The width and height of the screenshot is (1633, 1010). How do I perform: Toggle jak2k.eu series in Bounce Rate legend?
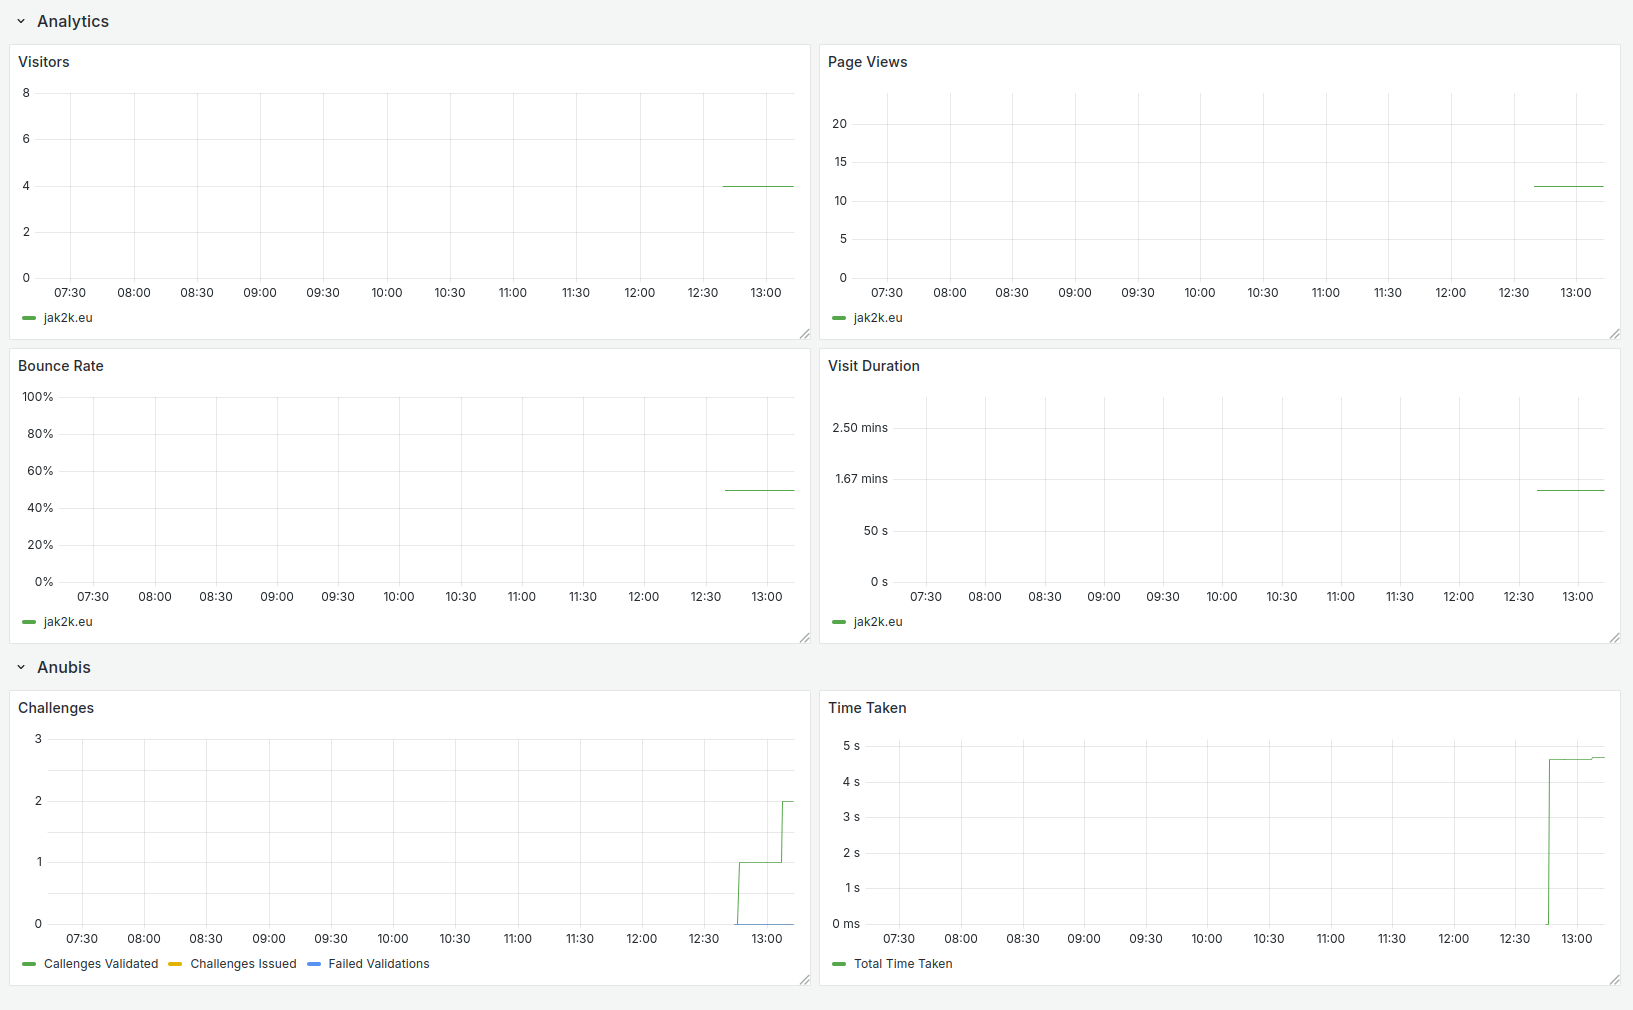[68, 622]
